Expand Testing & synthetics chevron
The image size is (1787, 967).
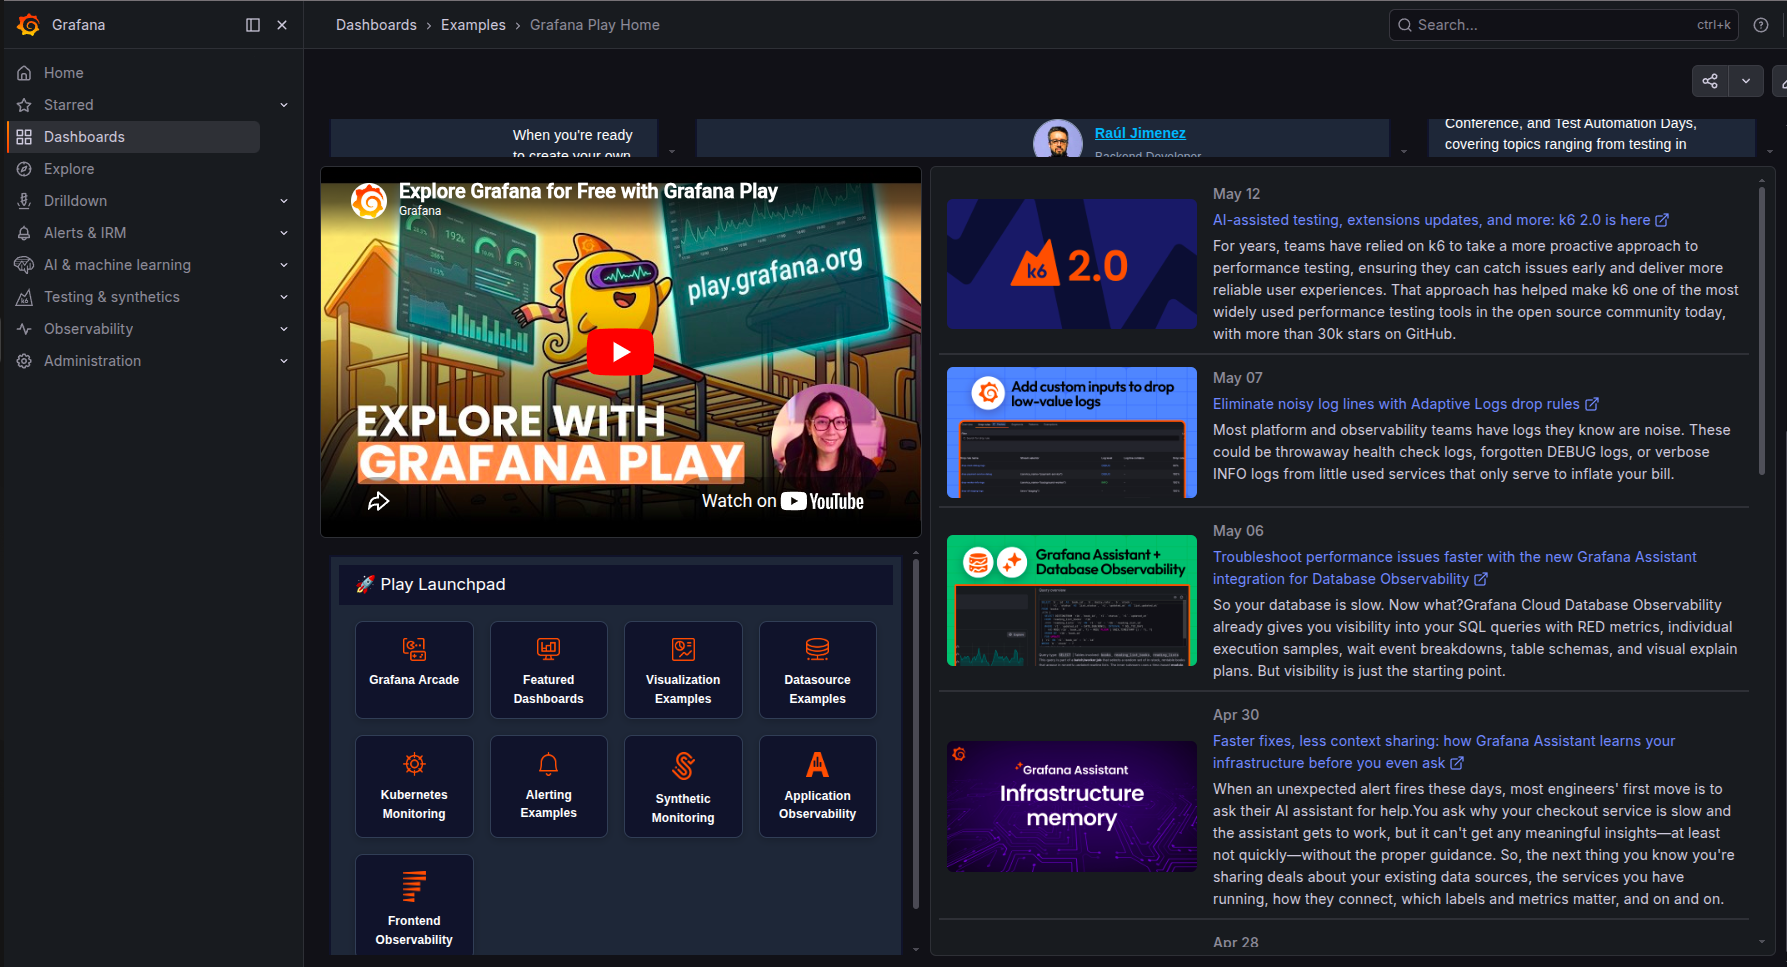(284, 297)
